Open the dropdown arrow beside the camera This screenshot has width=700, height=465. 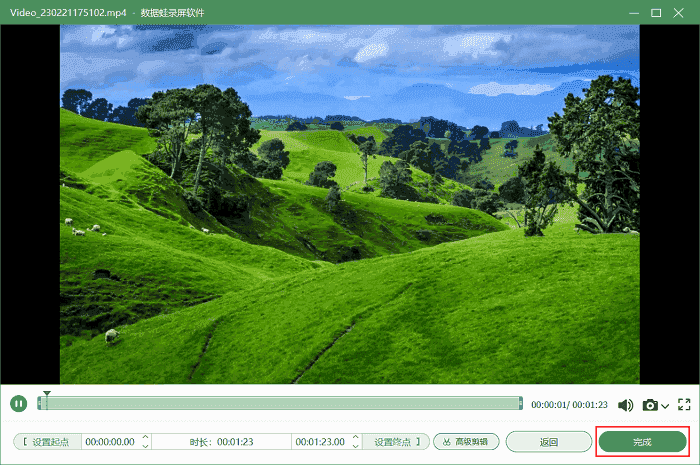pyautogui.click(x=665, y=406)
